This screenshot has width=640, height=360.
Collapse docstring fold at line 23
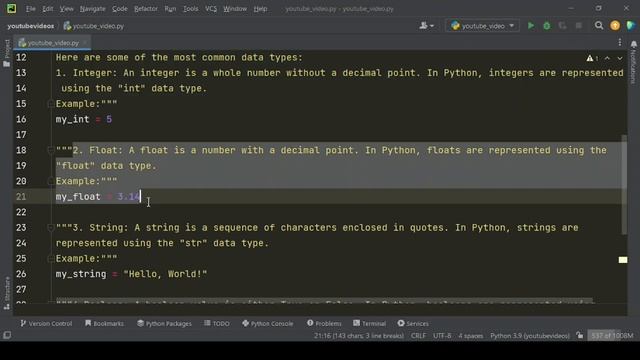pyautogui.click(x=51, y=228)
